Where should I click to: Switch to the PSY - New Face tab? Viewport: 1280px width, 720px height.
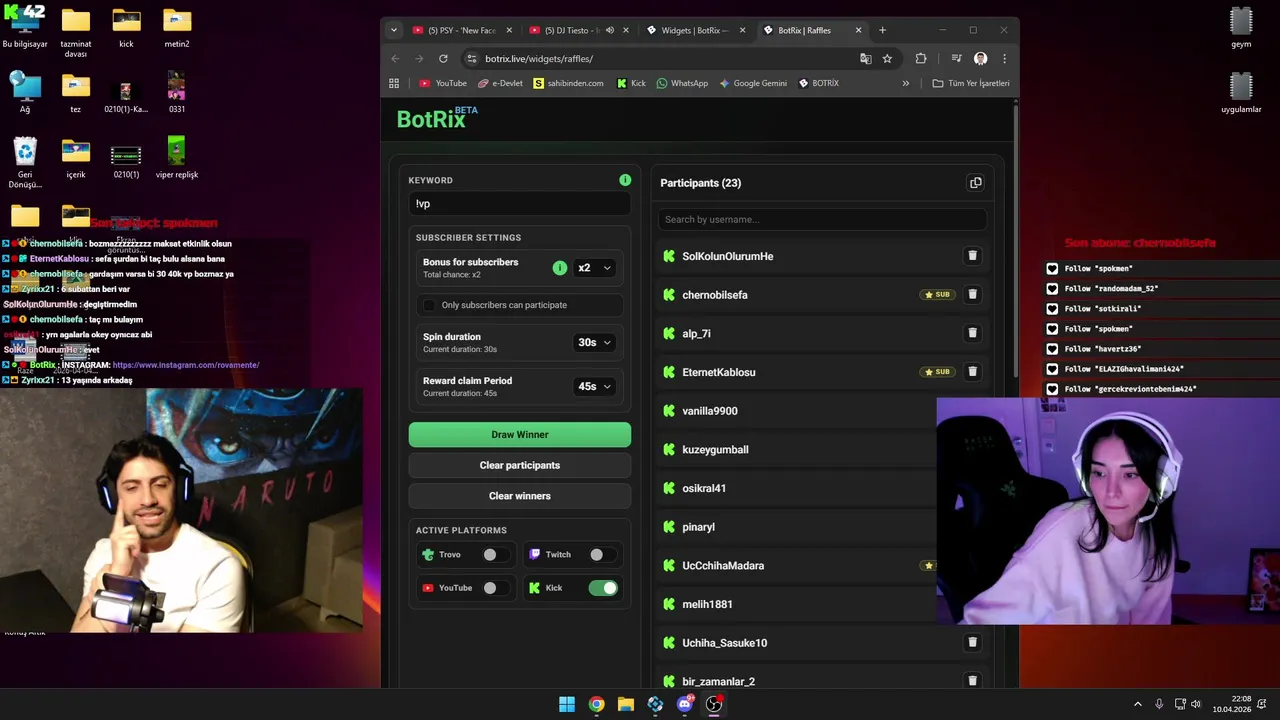pyautogui.click(x=462, y=30)
